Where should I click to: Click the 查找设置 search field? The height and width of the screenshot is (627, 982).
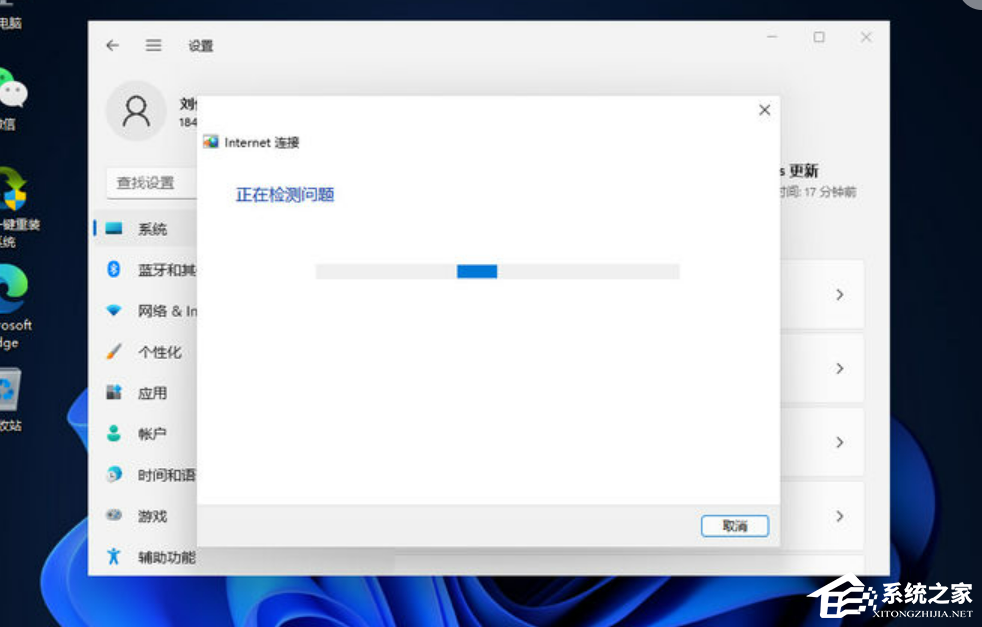point(150,182)
